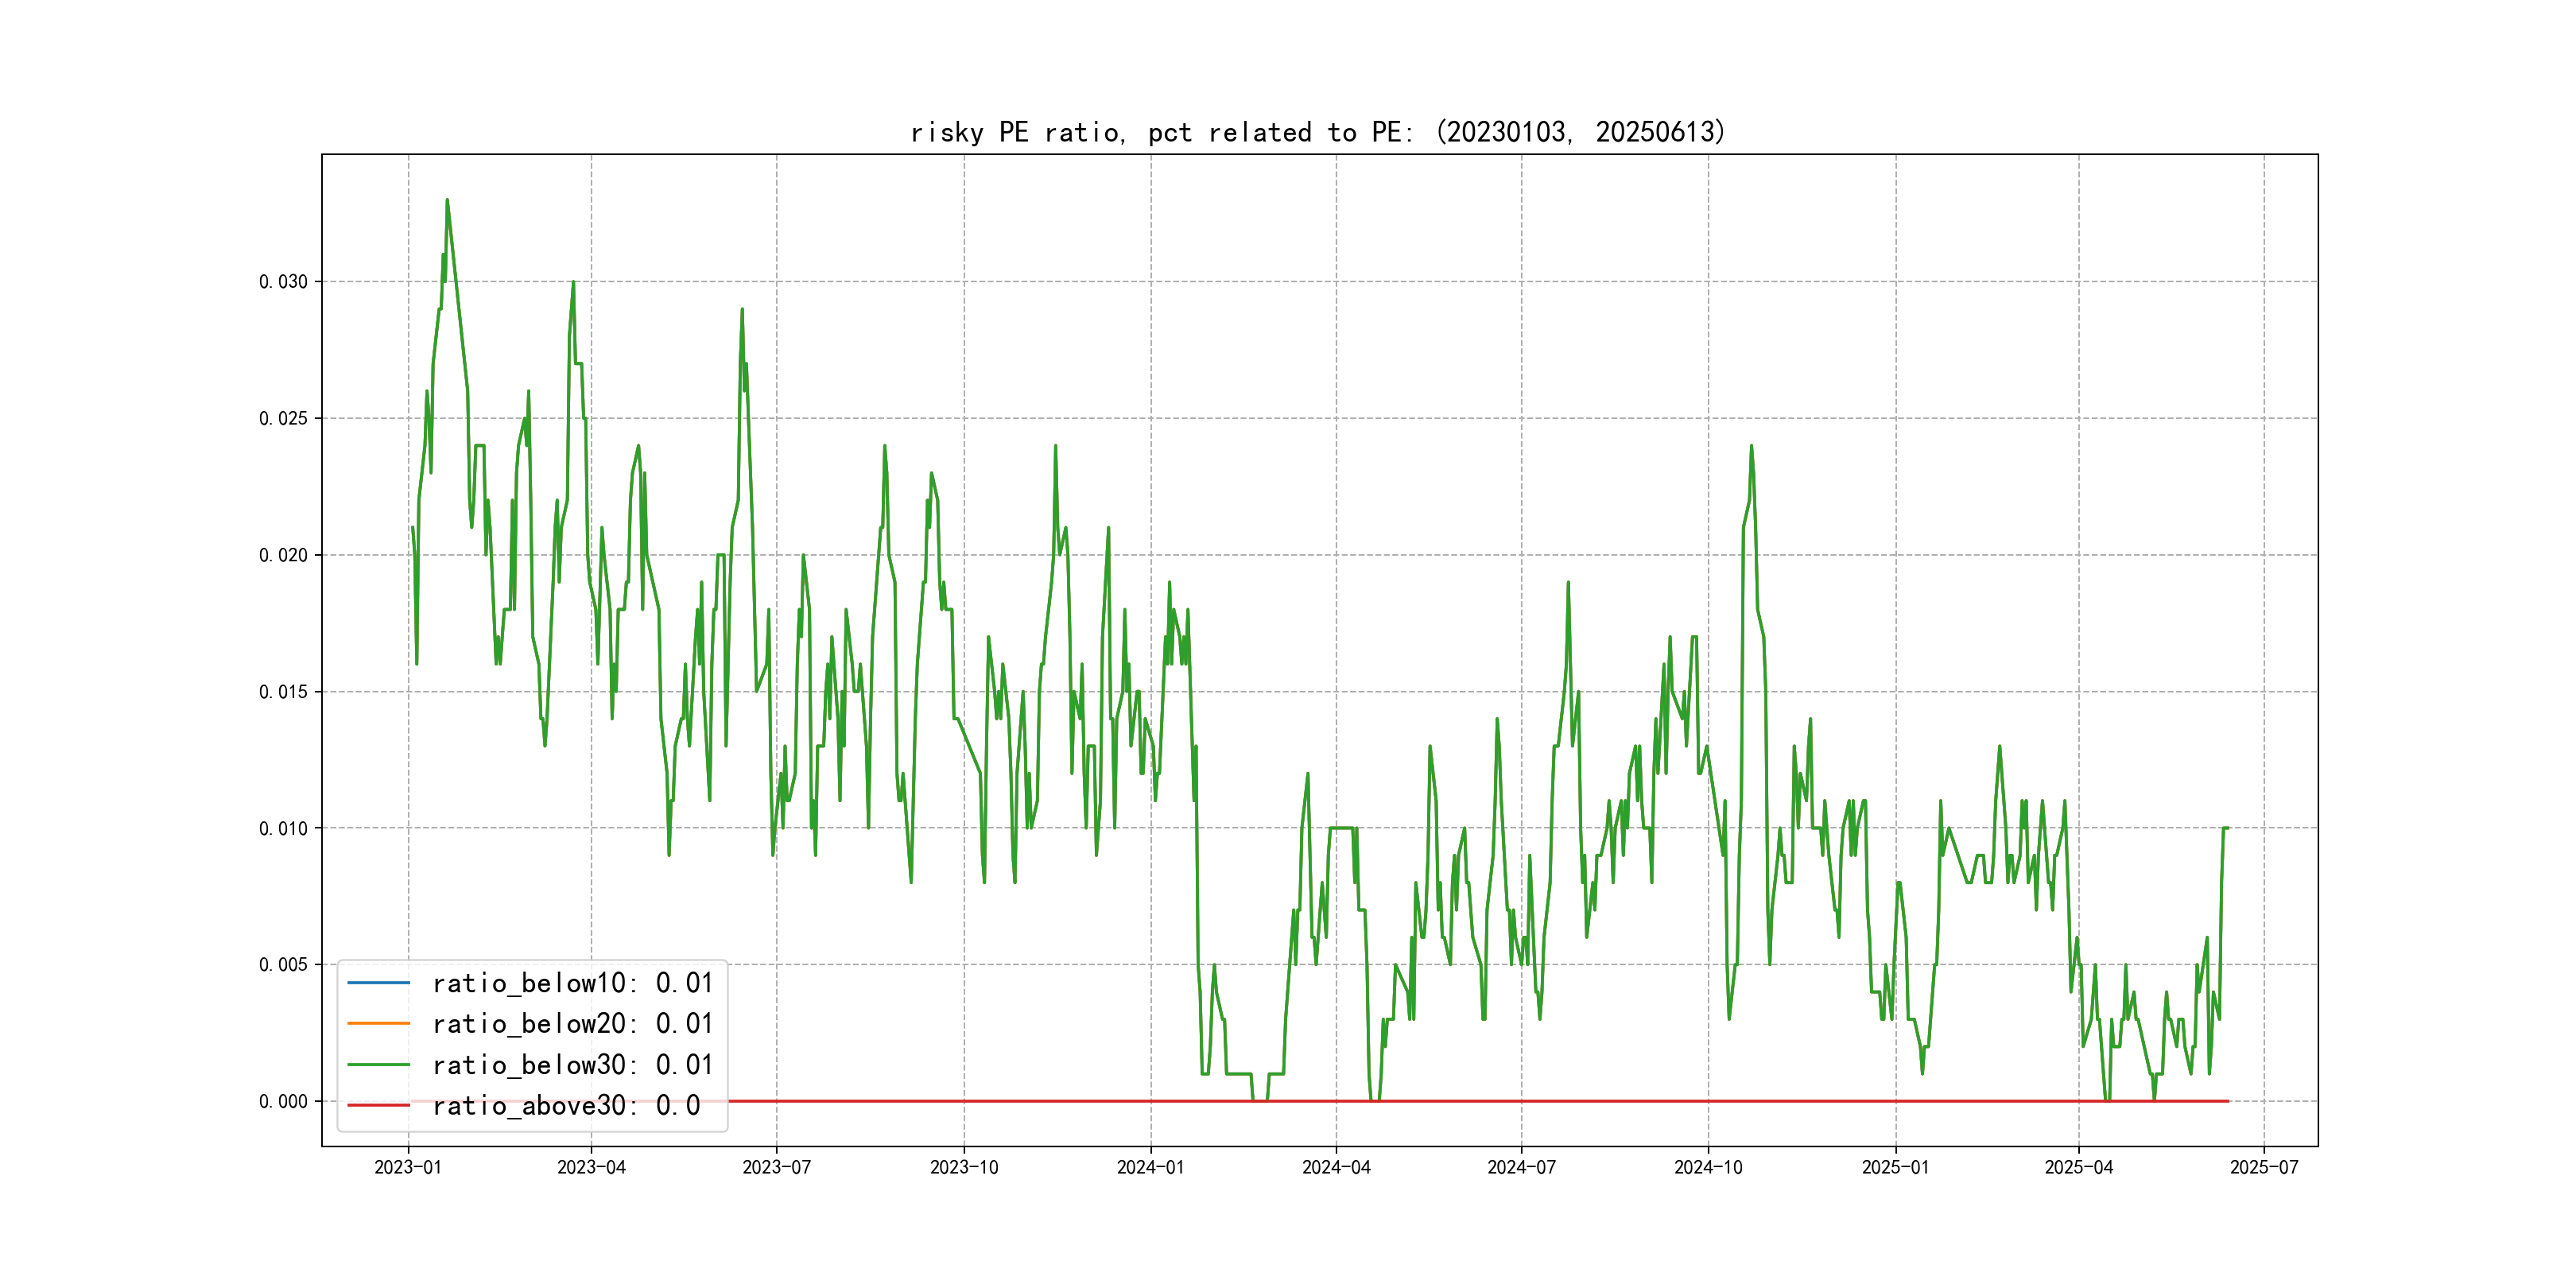Click the green peak near 2024-10
Image resolution: width=2576 pixels, height=1288 pixels.
(1751, 446)
